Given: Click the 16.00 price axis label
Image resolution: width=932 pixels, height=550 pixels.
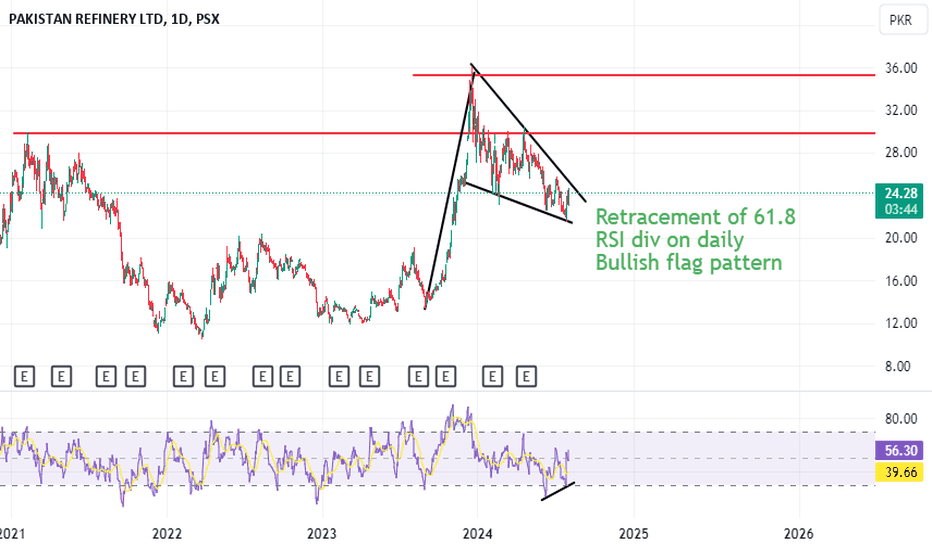Looking at the screenshot, I should 901,281.
